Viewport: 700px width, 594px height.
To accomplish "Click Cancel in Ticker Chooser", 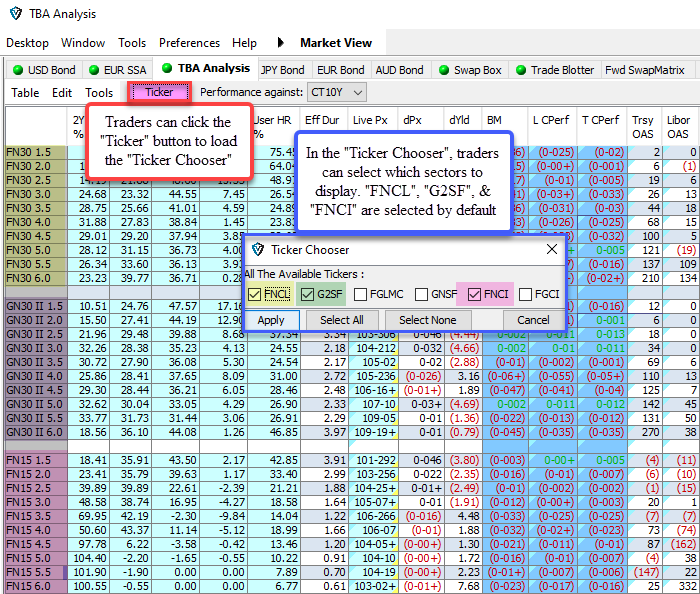I will click(533, 320).
